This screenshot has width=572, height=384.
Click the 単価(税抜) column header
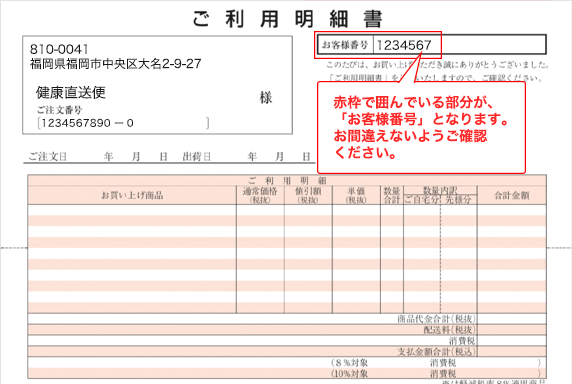[356, 195]
